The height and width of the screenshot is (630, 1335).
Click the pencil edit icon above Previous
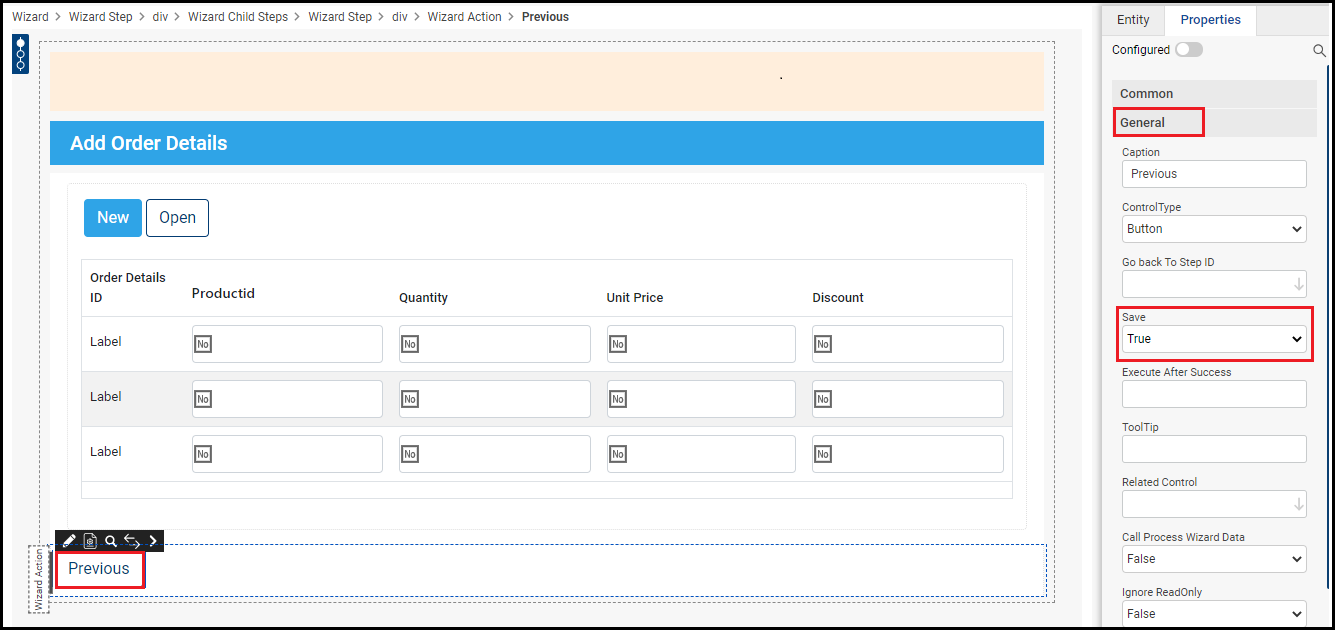click(x=69, y=541)
